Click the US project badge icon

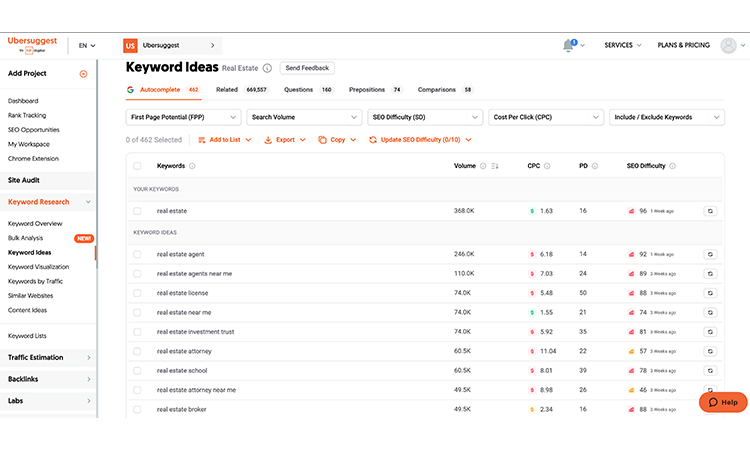pos(130,45)
